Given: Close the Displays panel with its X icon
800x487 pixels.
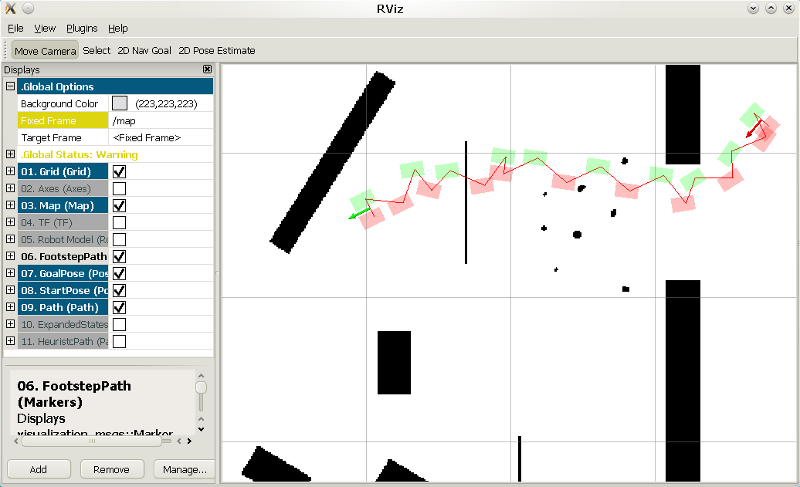Looking at the screenshot, I should (207, 70).
